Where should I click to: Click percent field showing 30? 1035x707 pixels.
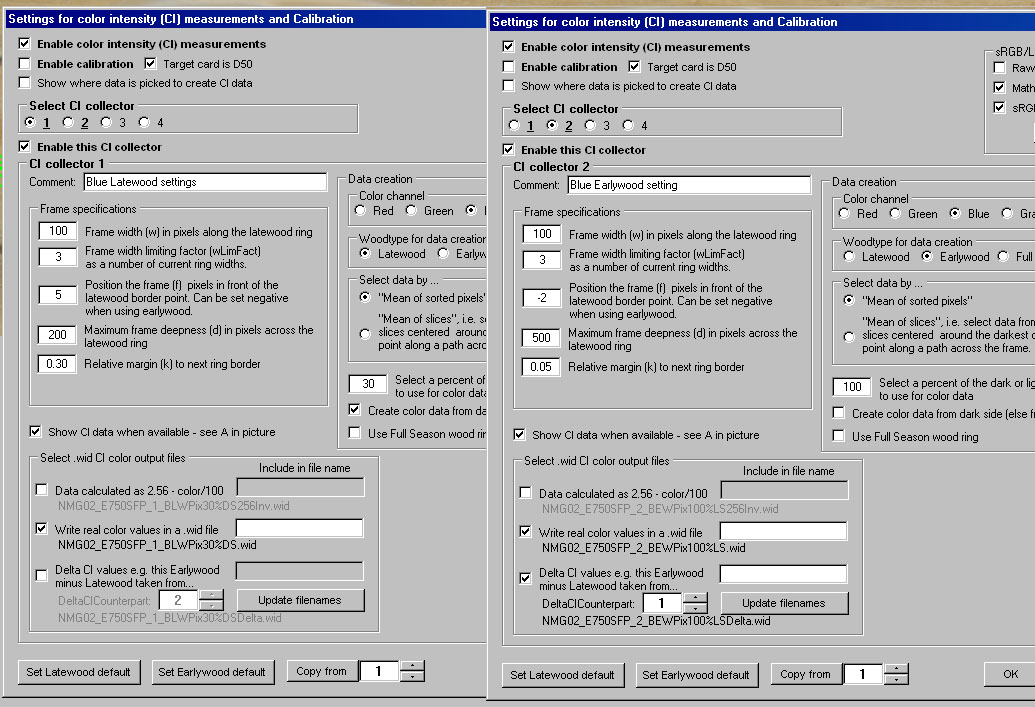(368, 384)
